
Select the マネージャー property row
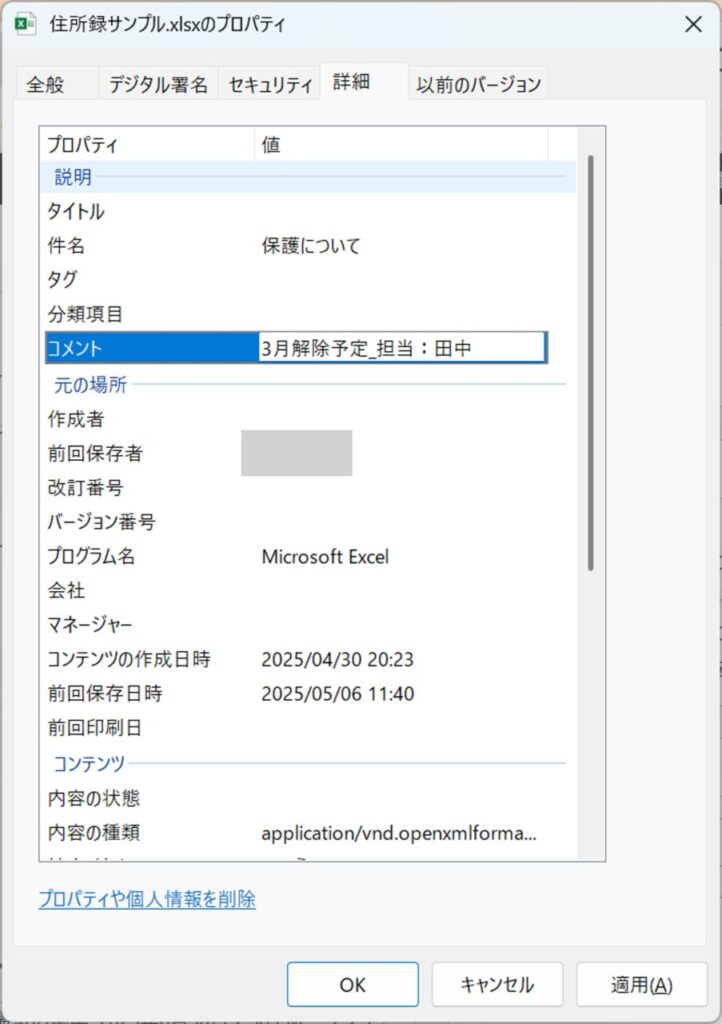pos(307,624)
